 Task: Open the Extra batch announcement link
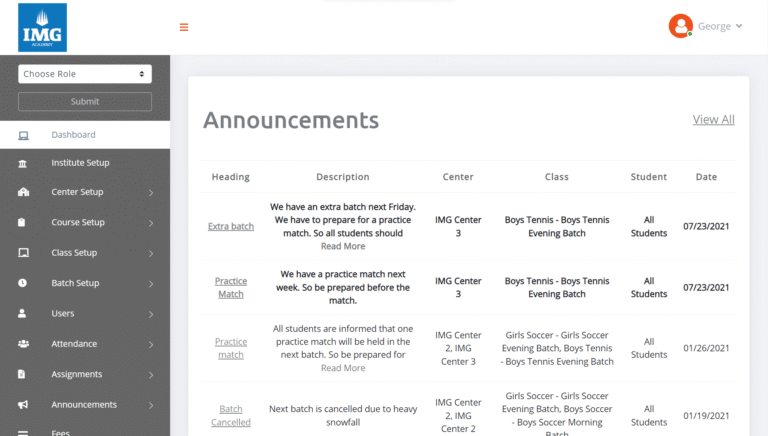pos(230,226)
